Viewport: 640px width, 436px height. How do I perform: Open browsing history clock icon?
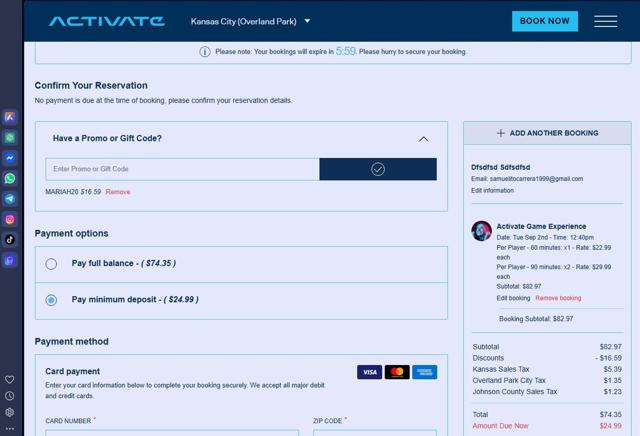pos(10,396)
